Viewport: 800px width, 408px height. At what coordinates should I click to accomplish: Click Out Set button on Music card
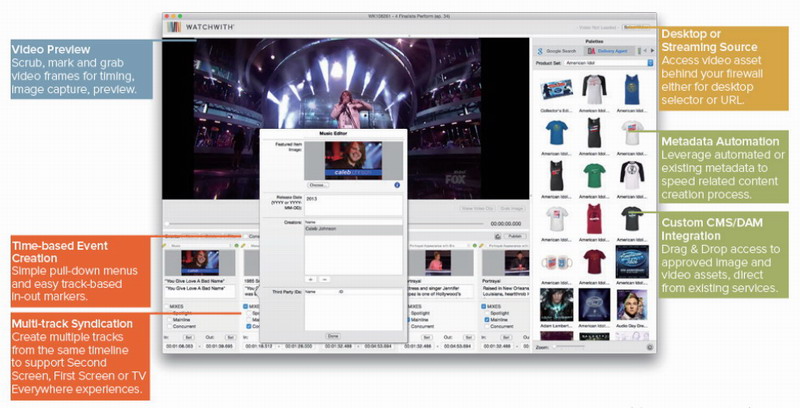pos(230,338)
